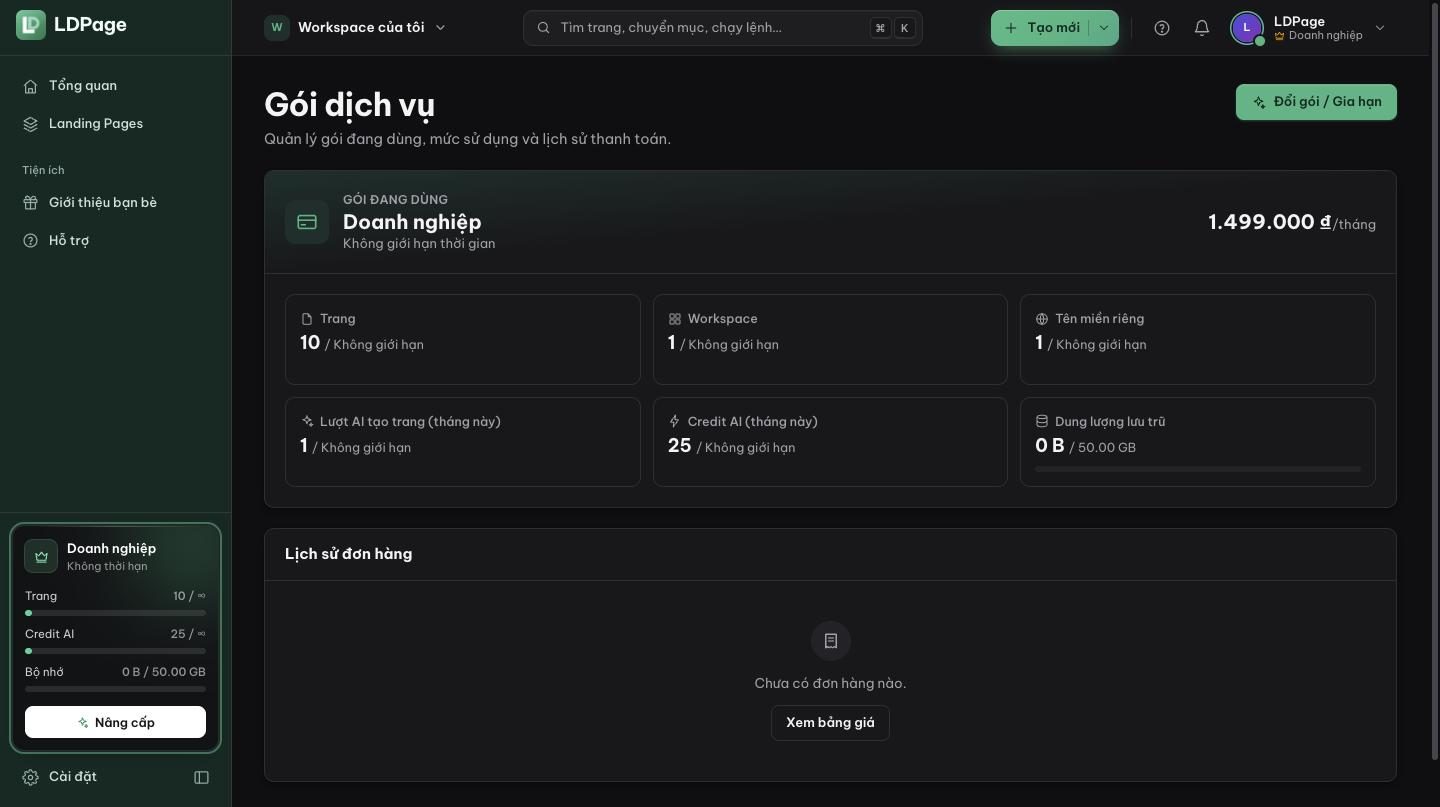Click the sidebar Credit AI progress bar
1440x807 pixels.
(115, 651)
